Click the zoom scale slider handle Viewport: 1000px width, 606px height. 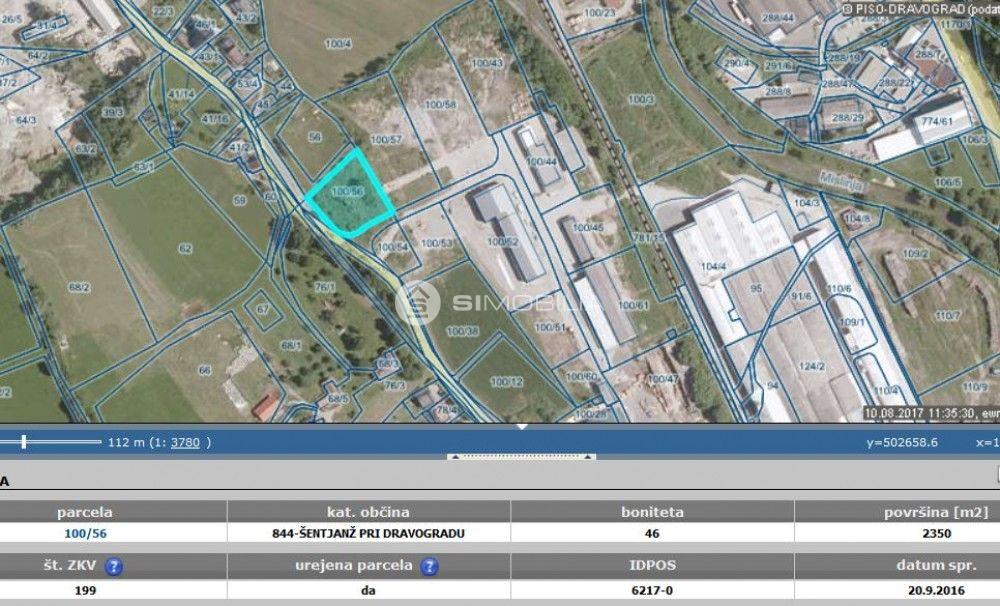pos(24,441)
